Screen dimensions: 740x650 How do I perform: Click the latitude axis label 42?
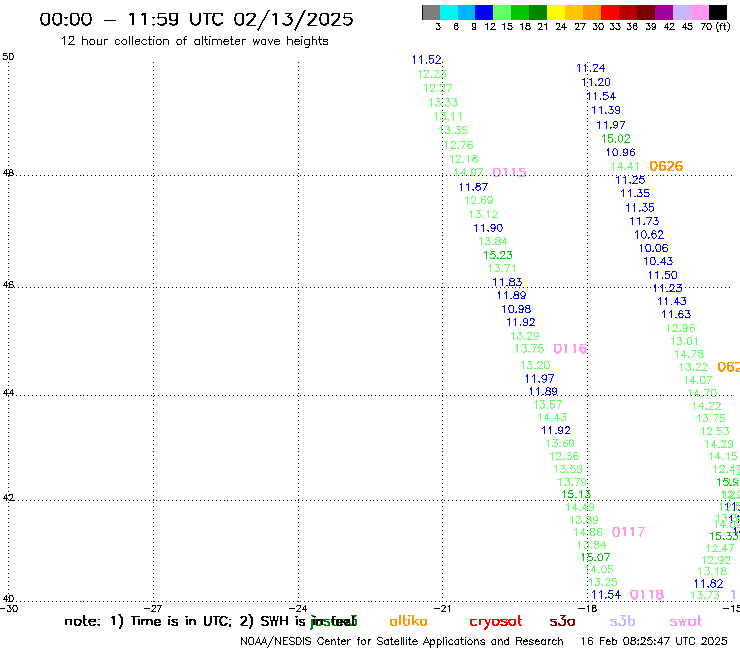(8, 498)
